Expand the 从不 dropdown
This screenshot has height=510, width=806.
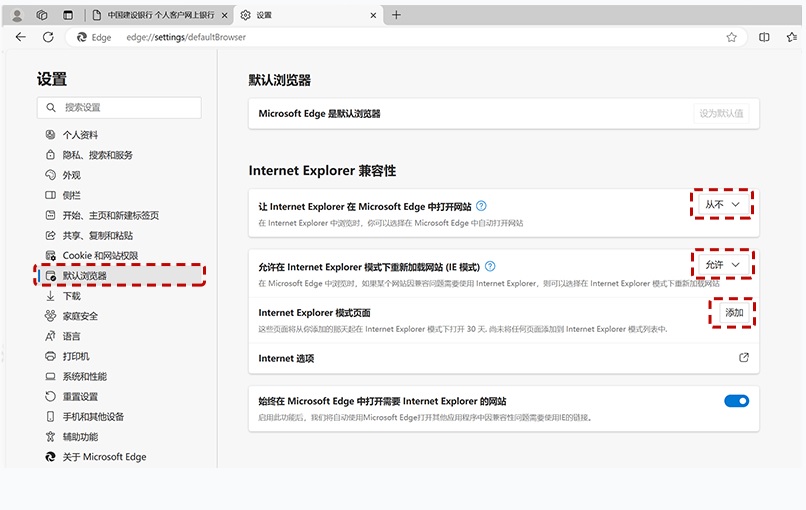coord(722,204)
